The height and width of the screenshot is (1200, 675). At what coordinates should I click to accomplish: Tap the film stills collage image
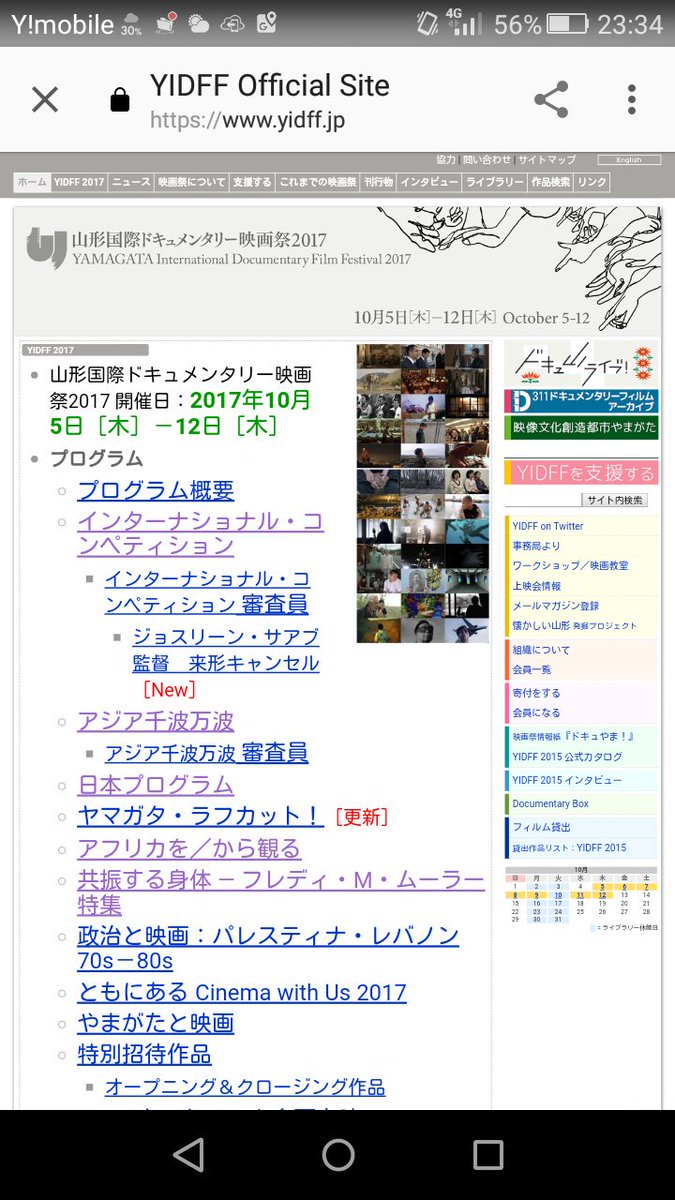pos(423,493)
